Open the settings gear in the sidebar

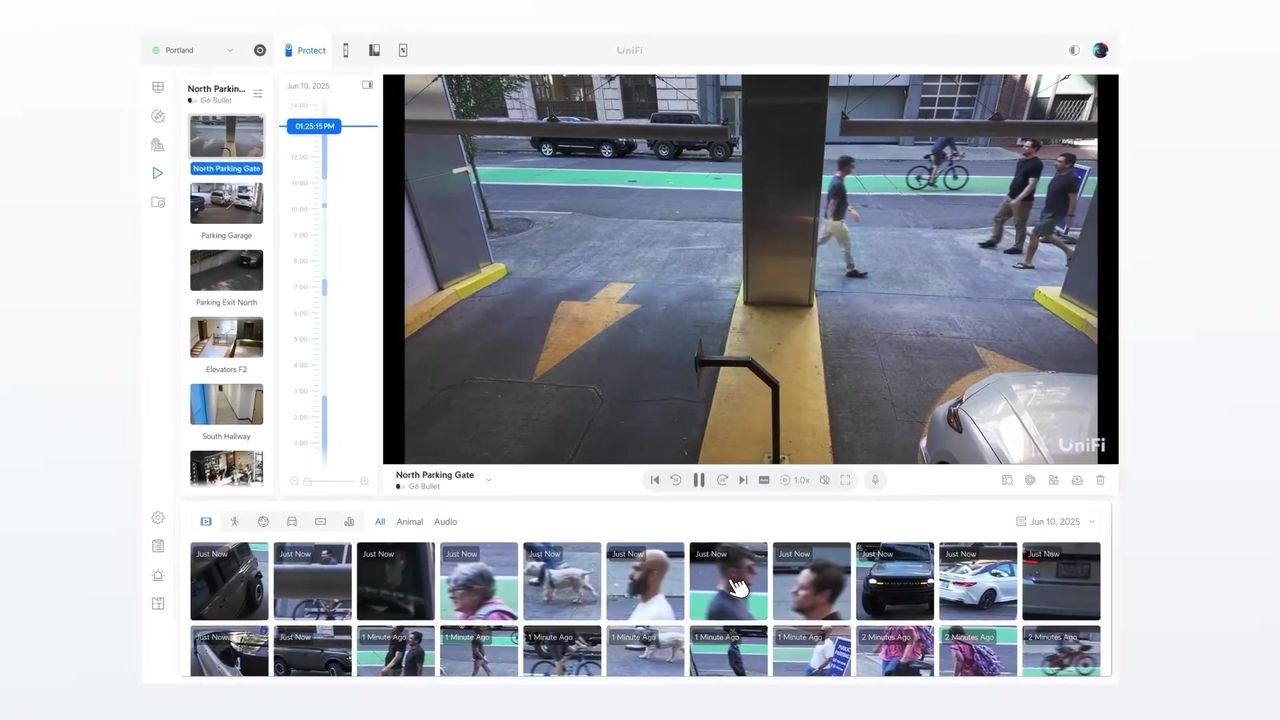158,518
